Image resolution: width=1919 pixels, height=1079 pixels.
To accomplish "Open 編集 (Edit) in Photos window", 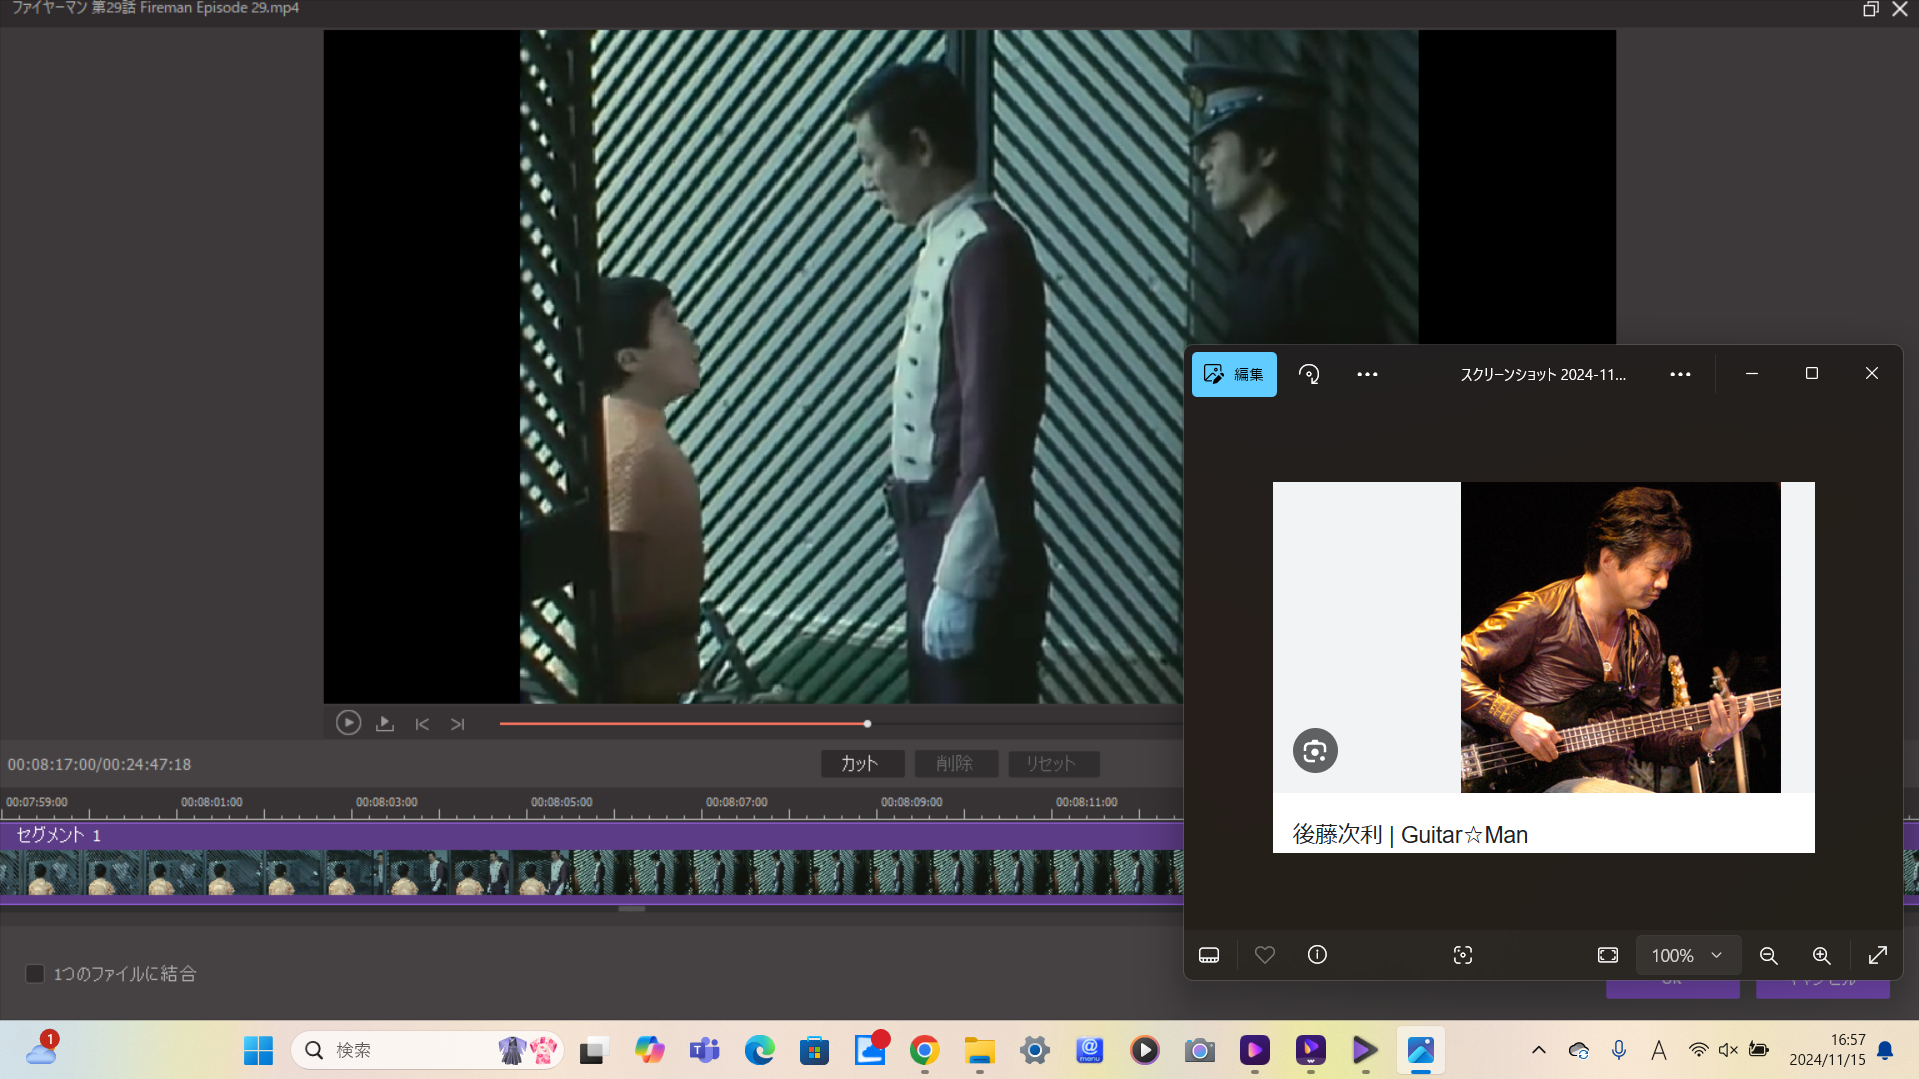I will pyautogui.click(x=1234, y=374).
